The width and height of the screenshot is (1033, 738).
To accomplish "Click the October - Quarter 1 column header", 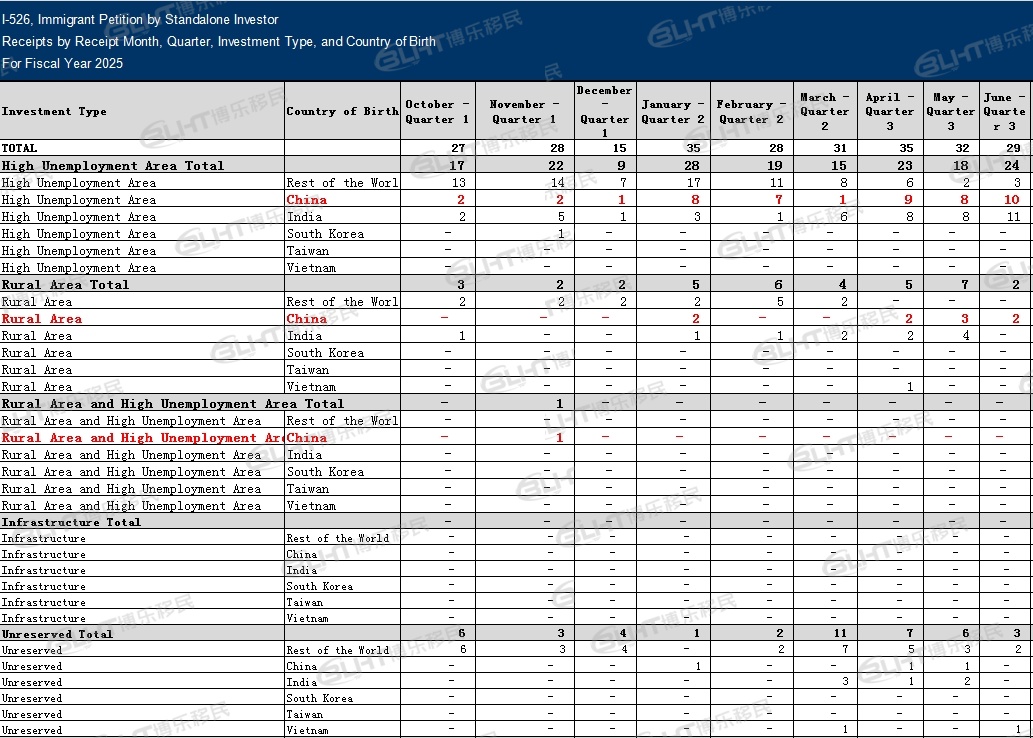I will pyautogui.click(x=437, y=111).
